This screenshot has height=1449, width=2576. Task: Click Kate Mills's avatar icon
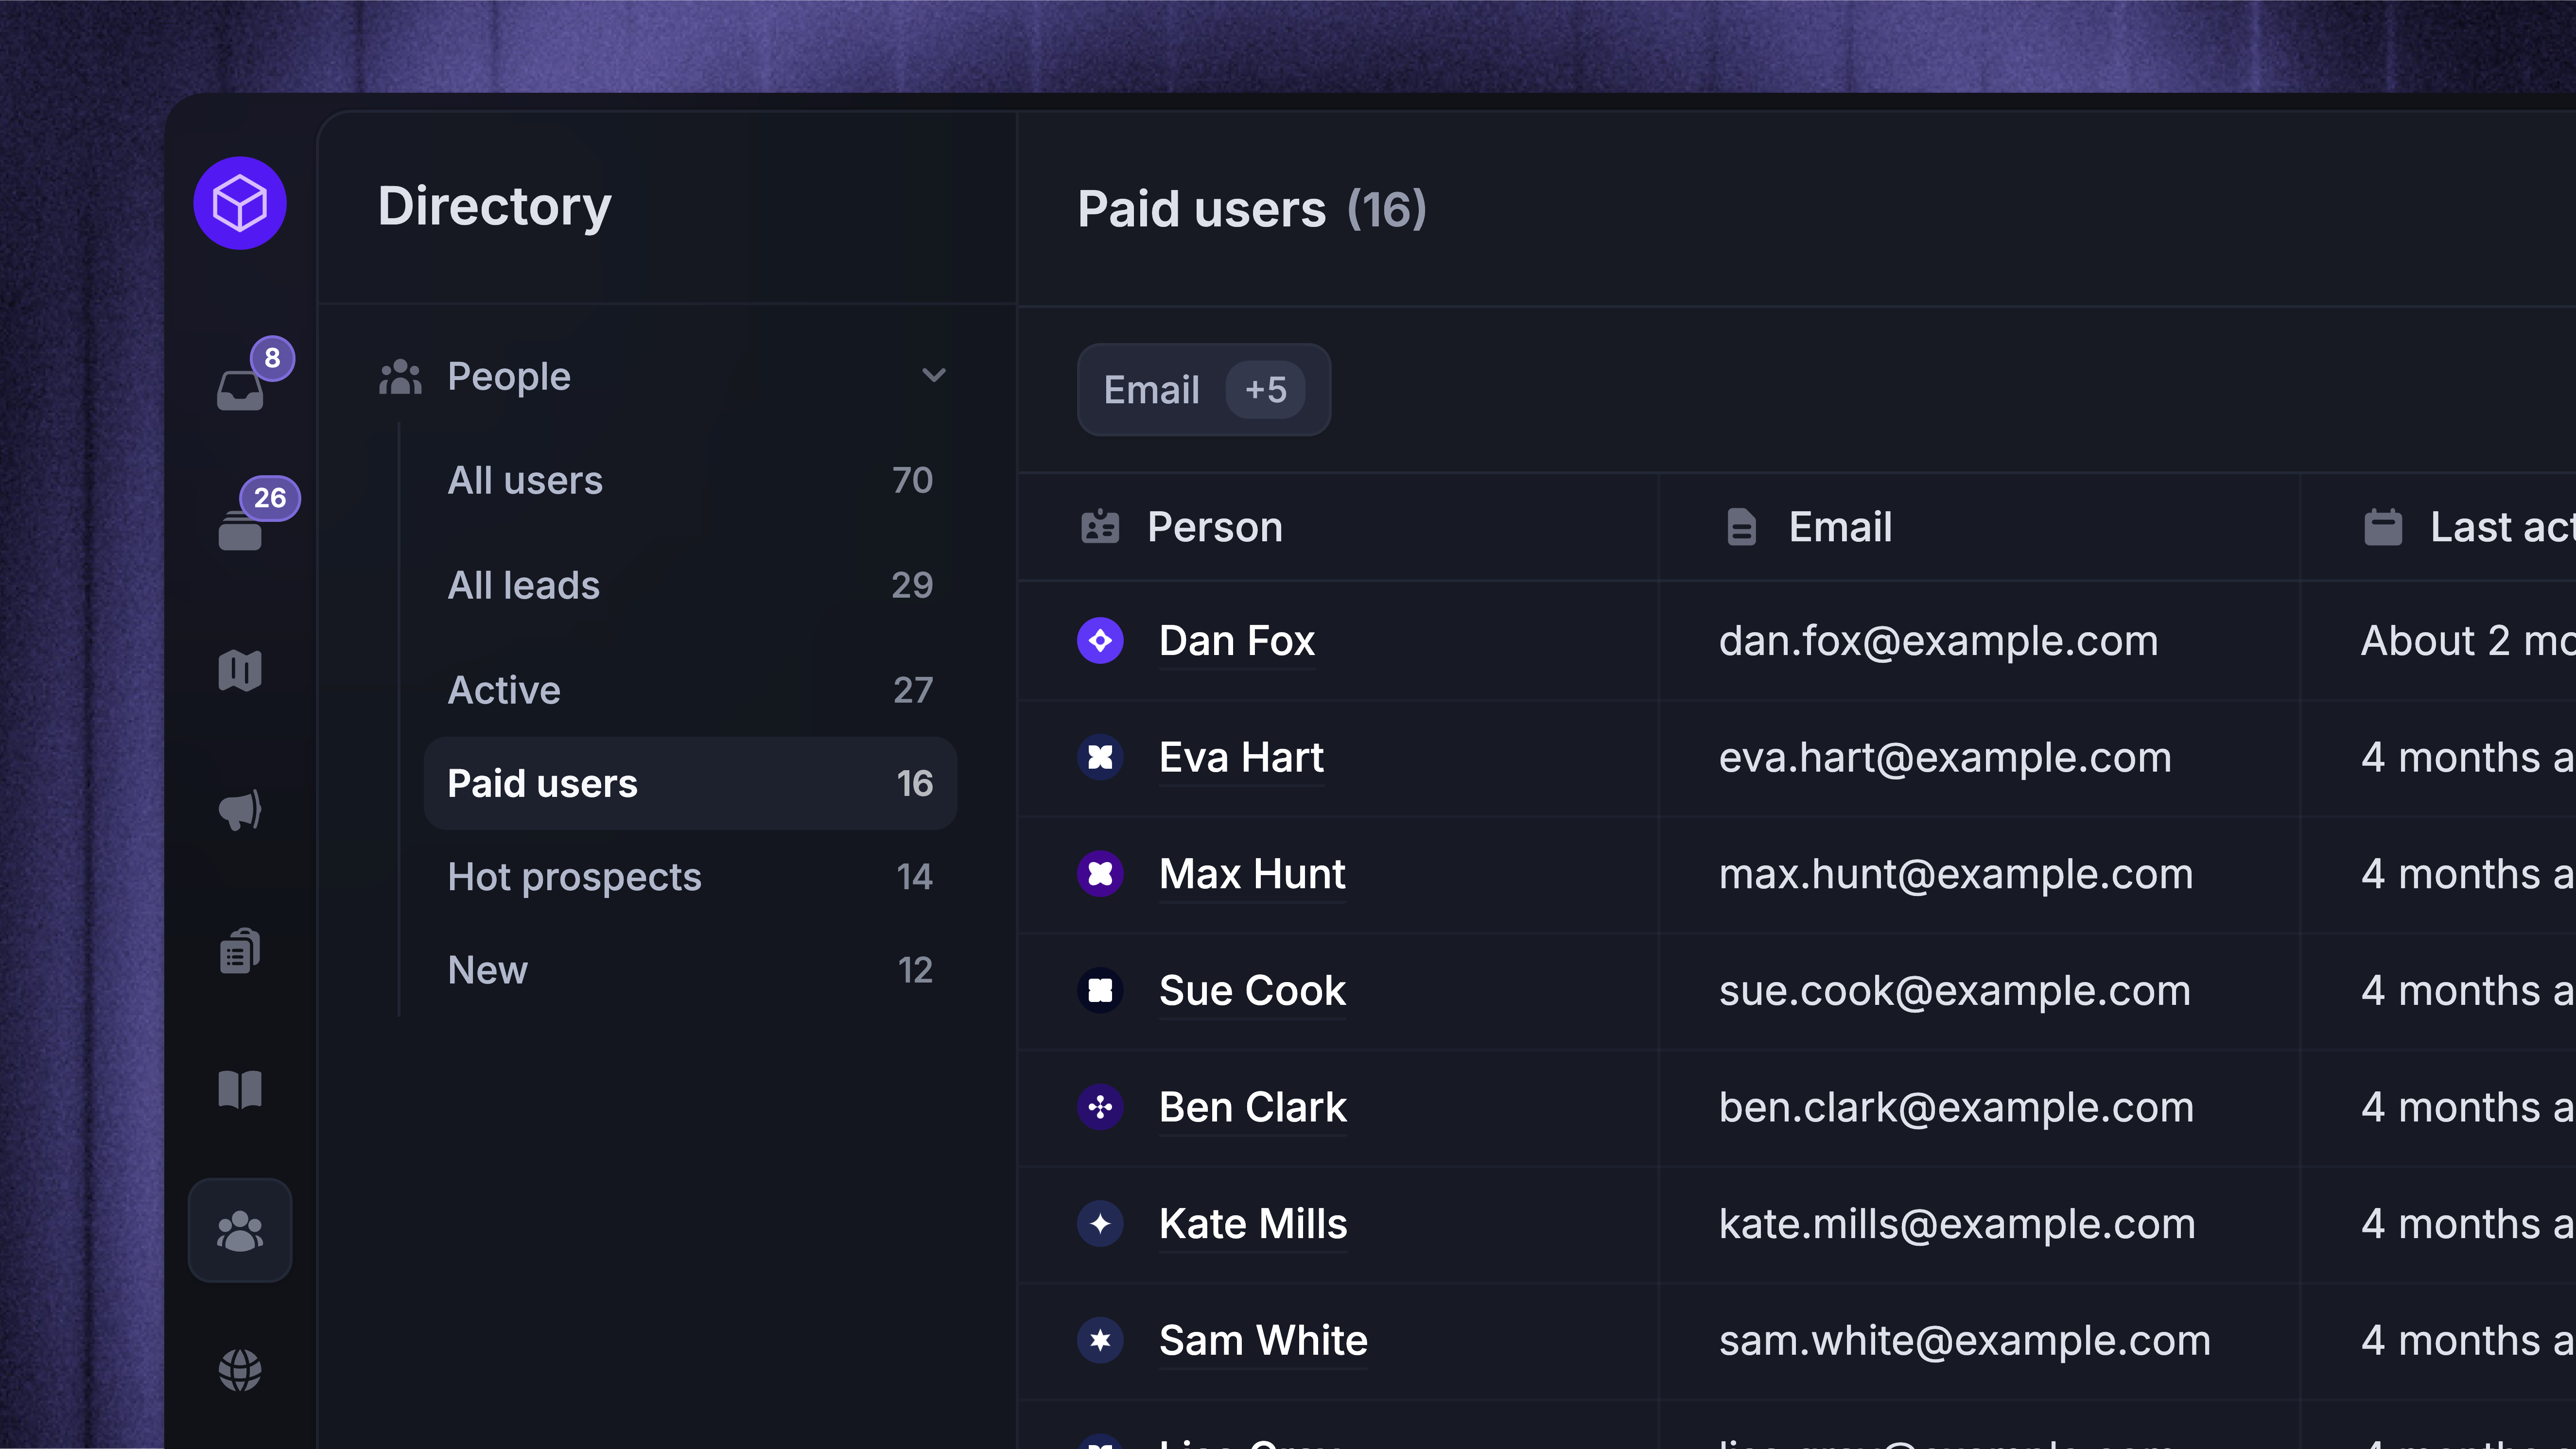click(1100, 1224)
